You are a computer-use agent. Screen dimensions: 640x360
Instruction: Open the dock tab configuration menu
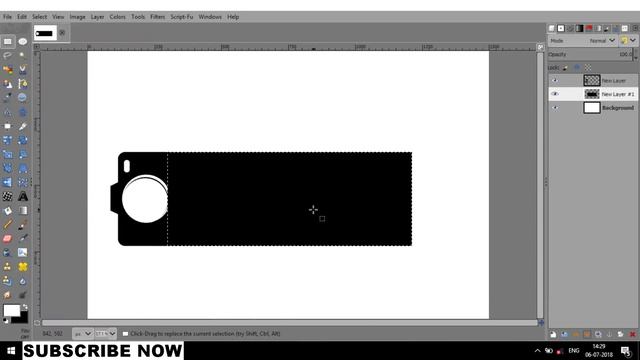pos(635,28)
